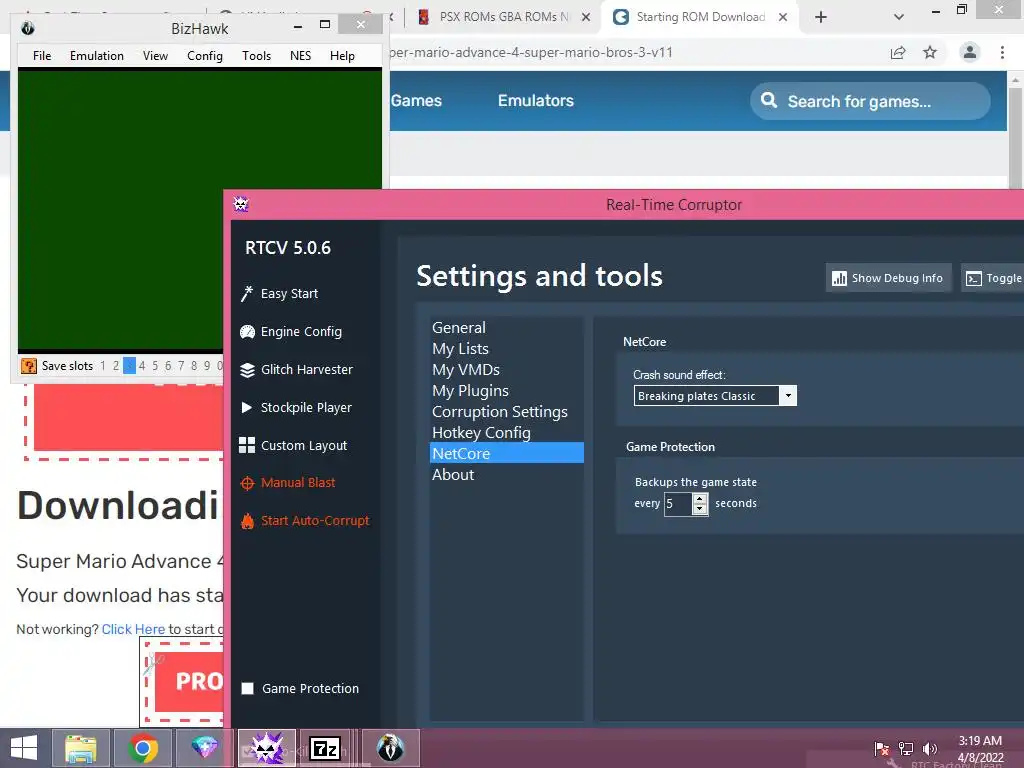
Task: Open BizHawk Config menu
Action: (x=205, y=56)
